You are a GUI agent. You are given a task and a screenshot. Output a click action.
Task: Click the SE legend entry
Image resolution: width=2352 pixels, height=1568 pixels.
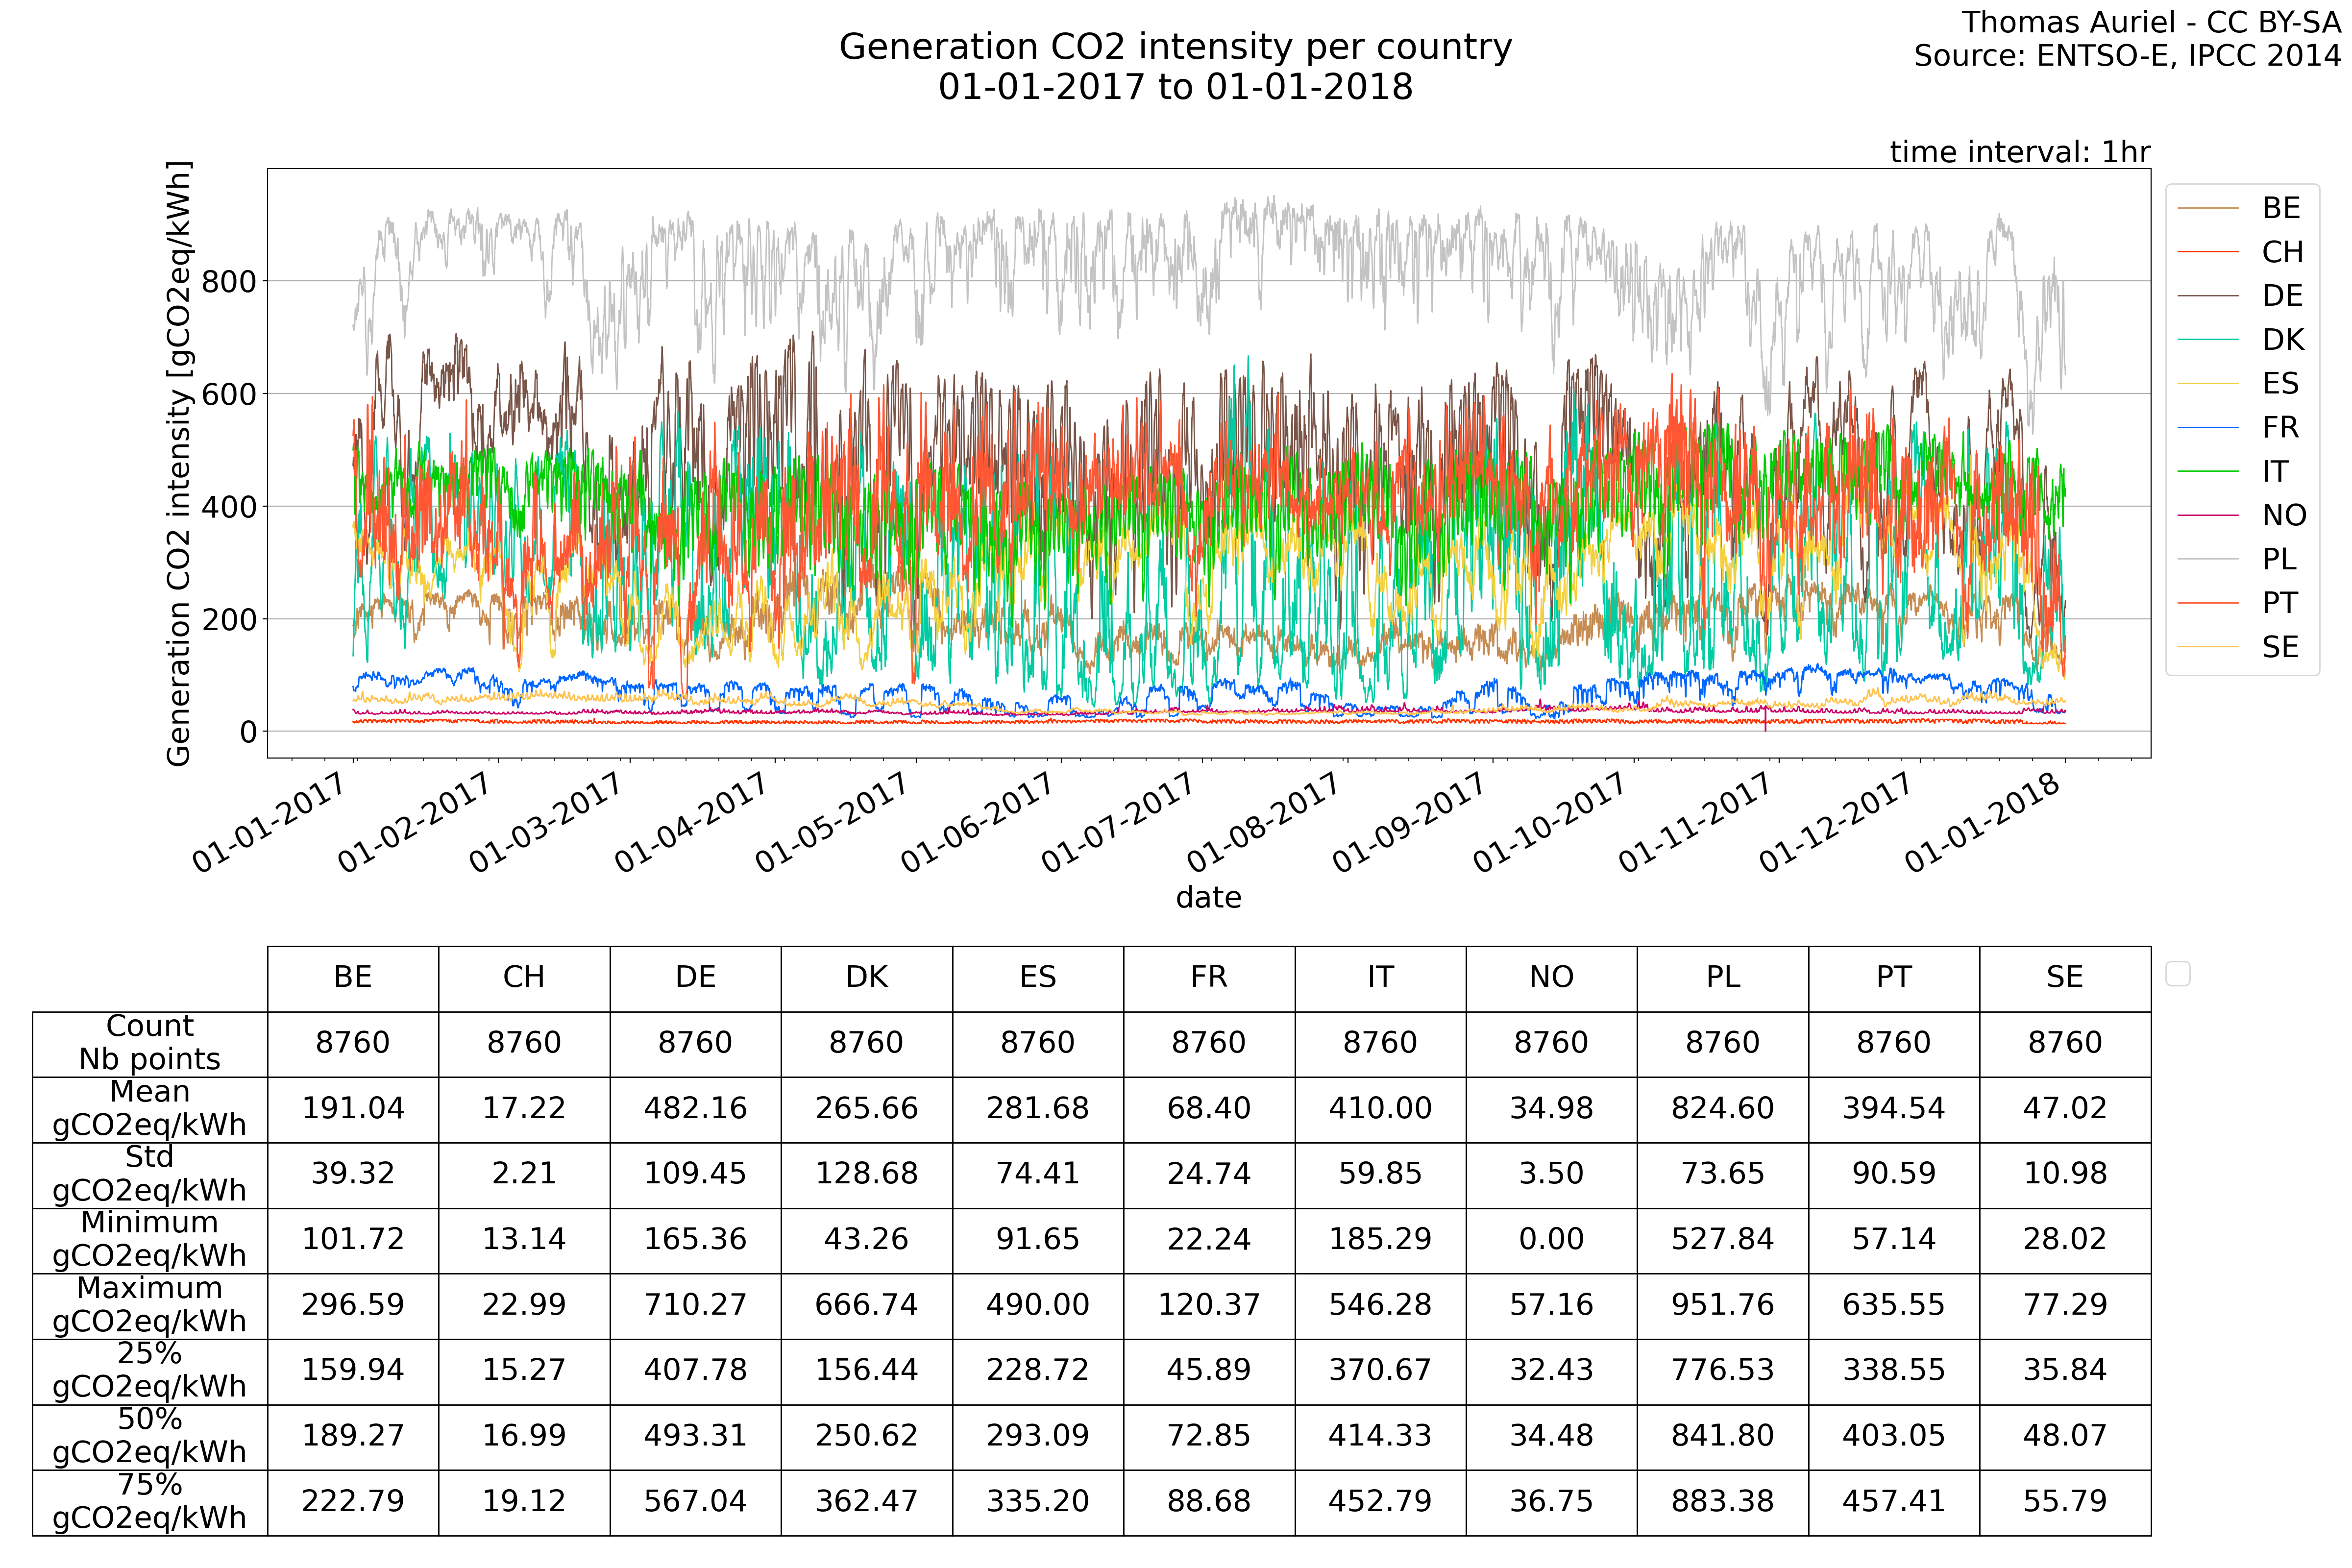coord(2280,647)
